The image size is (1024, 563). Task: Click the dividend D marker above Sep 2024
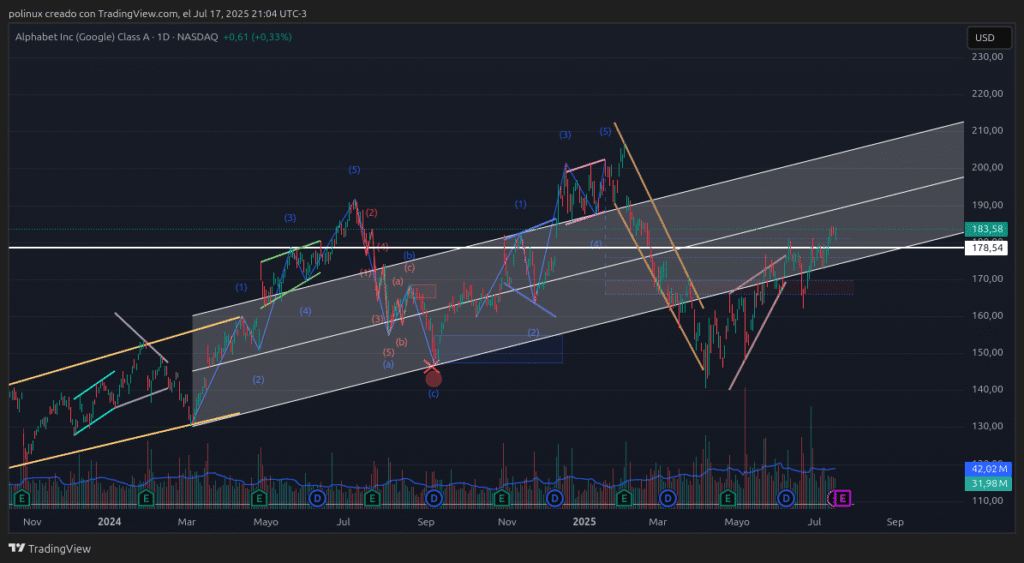click(434, 497)
